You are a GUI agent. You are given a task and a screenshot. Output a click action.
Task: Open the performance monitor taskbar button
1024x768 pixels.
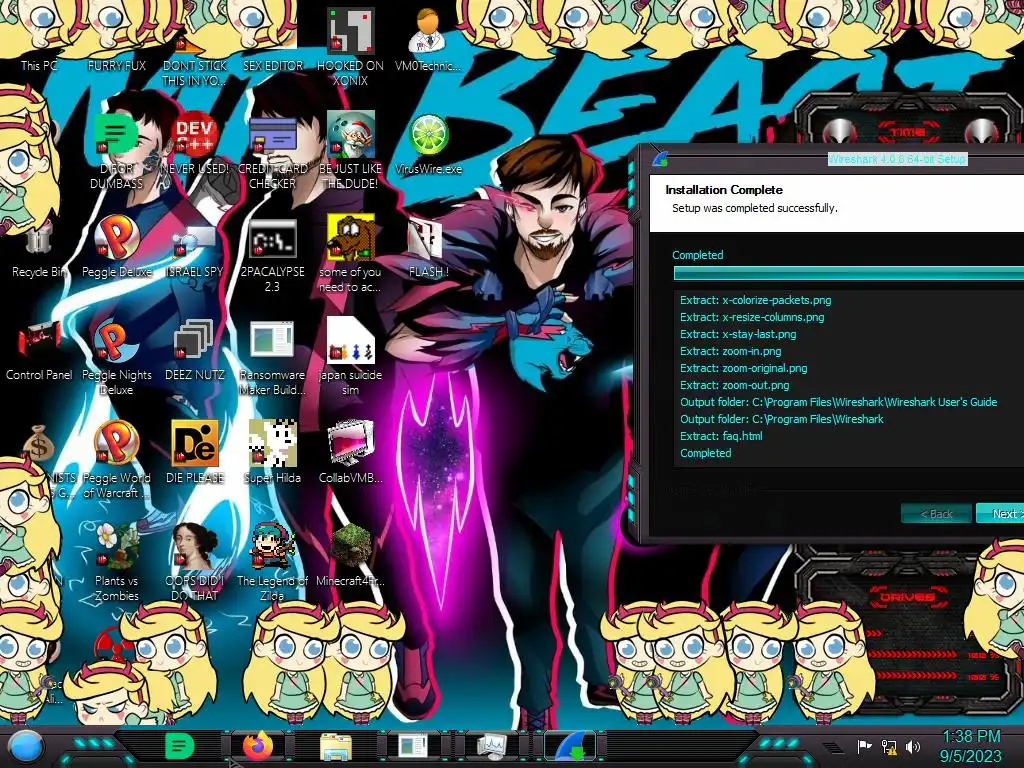click(491, 746)
